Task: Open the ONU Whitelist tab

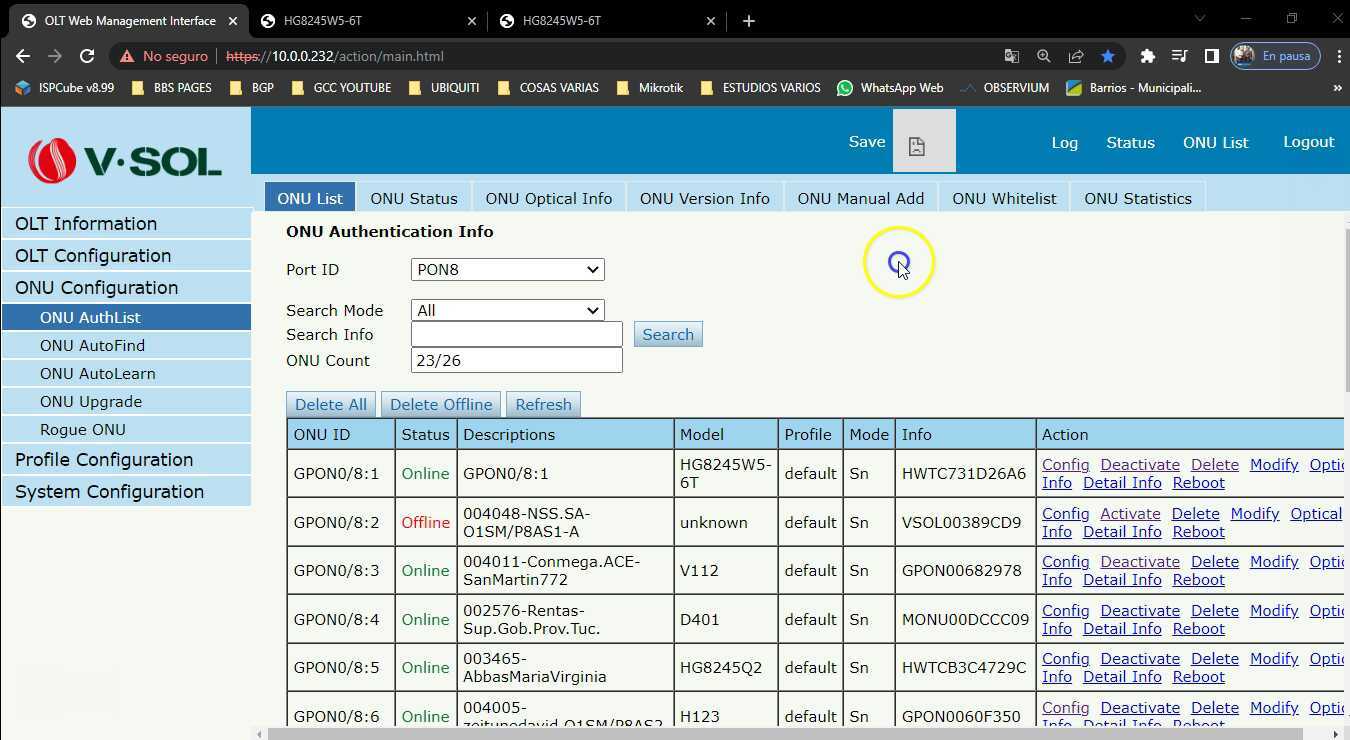Action: pos(1003,198)
